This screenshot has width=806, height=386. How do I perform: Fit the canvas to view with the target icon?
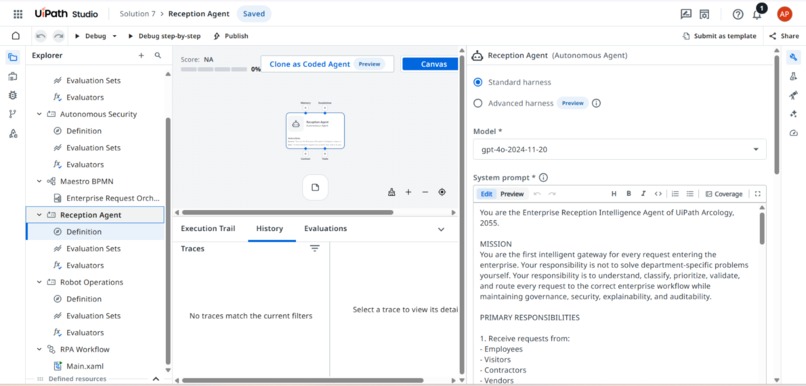point(442,192)
